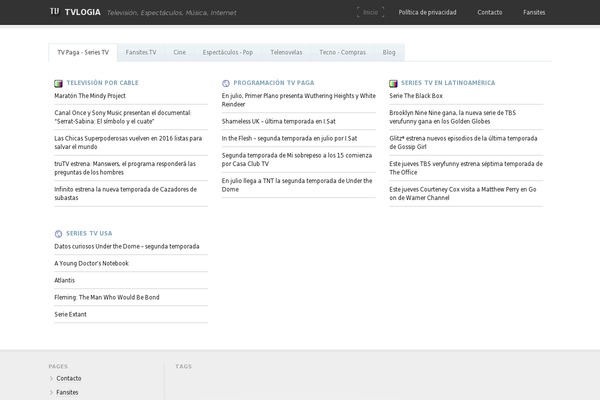Open Política de privacidad in top menu
This screenshot has height=400, width=600.
tap(428, 12)
